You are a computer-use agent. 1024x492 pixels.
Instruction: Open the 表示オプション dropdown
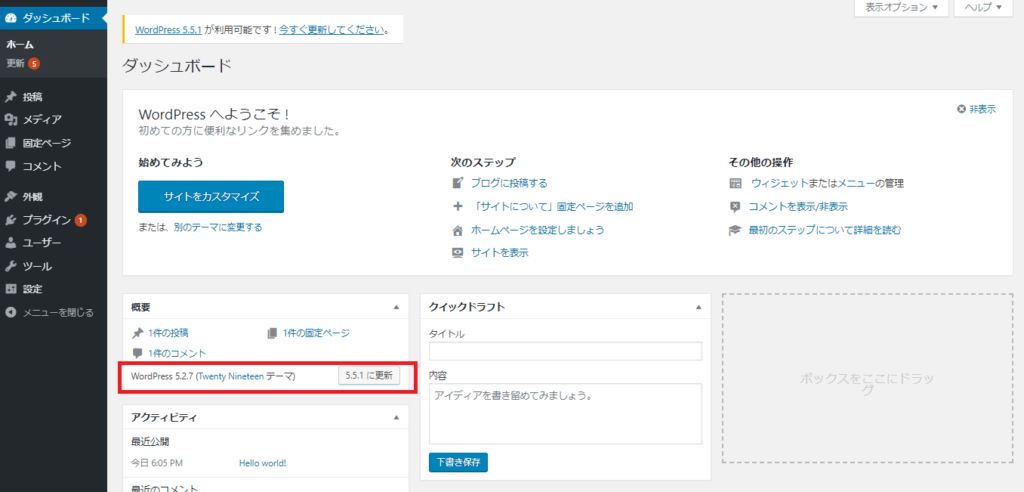pyautogui.click(x=900, y=8)
